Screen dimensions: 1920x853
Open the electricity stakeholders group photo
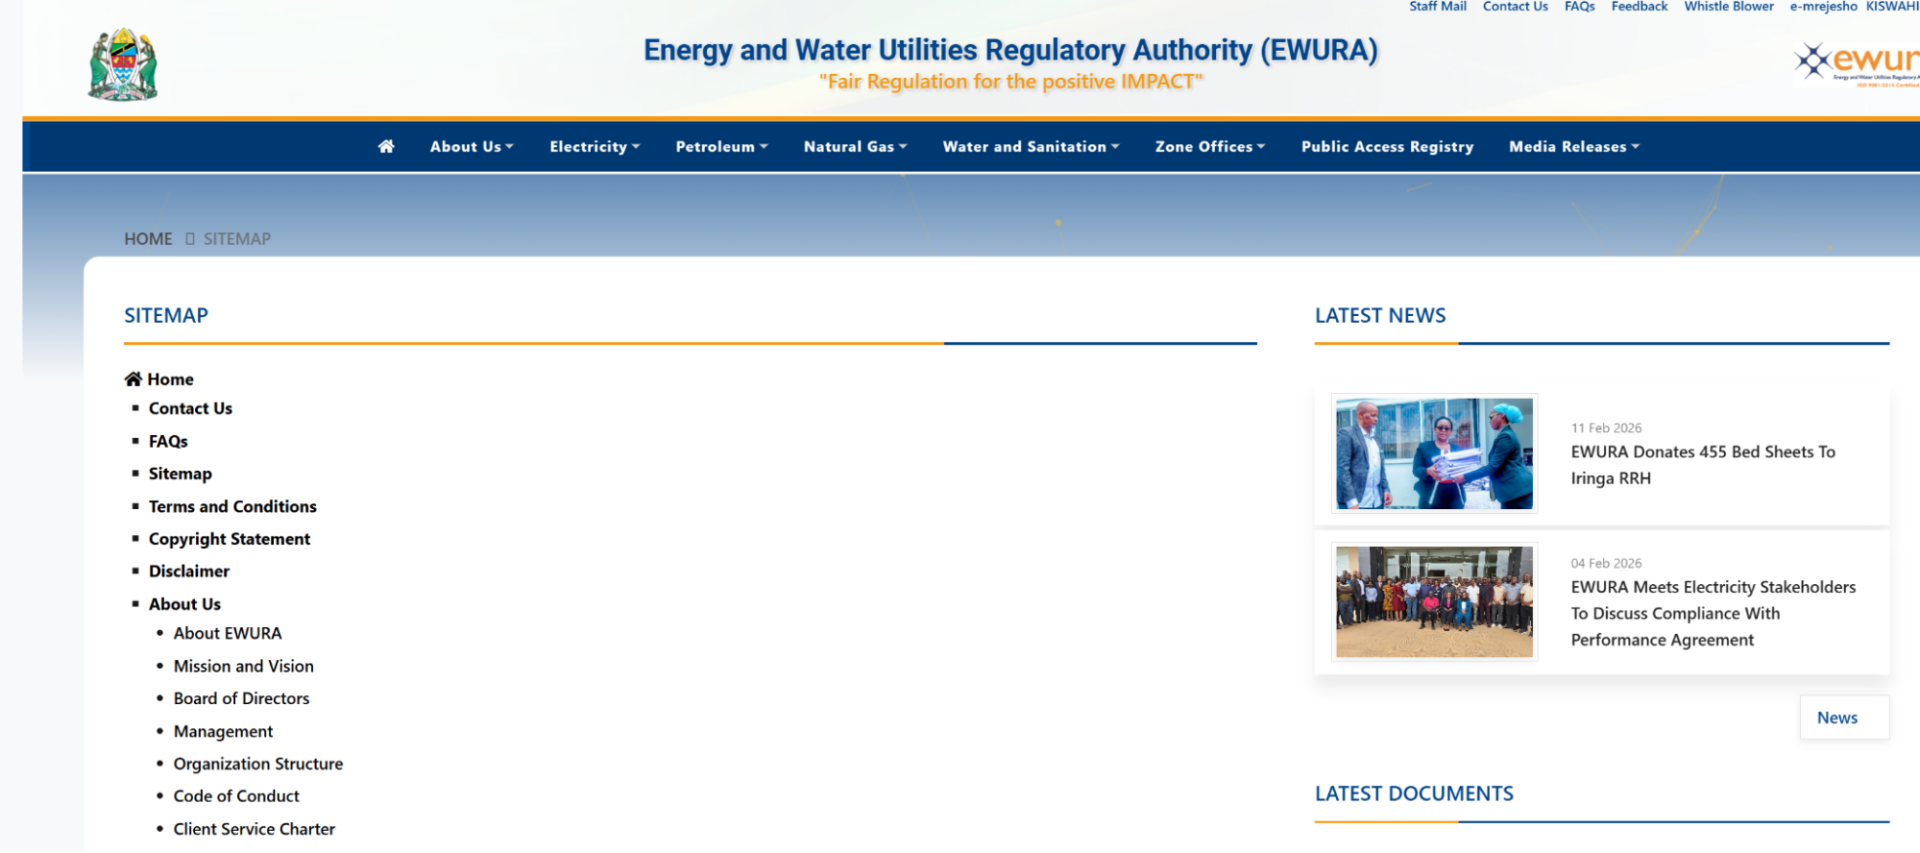click(1434, 602)
